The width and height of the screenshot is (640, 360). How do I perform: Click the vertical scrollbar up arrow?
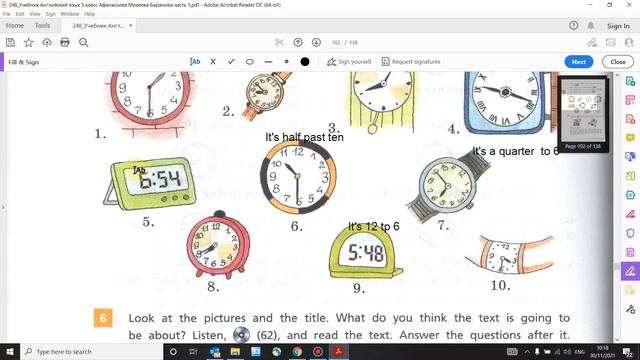click(617, 75)
